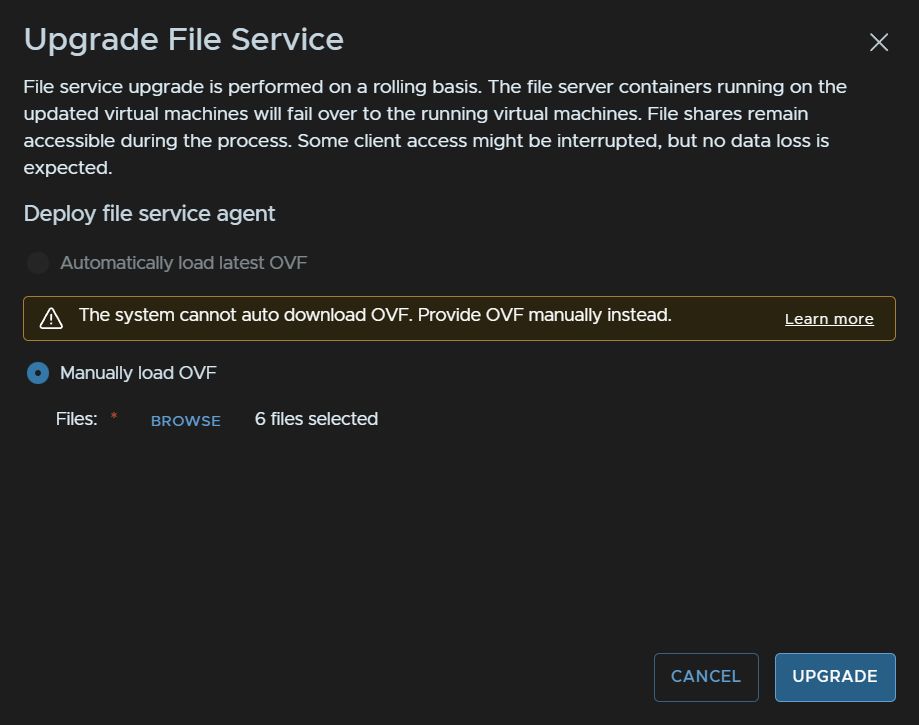Open the Learn more link
Image resolution: width=919 pixels, height=725 pixels.
click(829, 319)
